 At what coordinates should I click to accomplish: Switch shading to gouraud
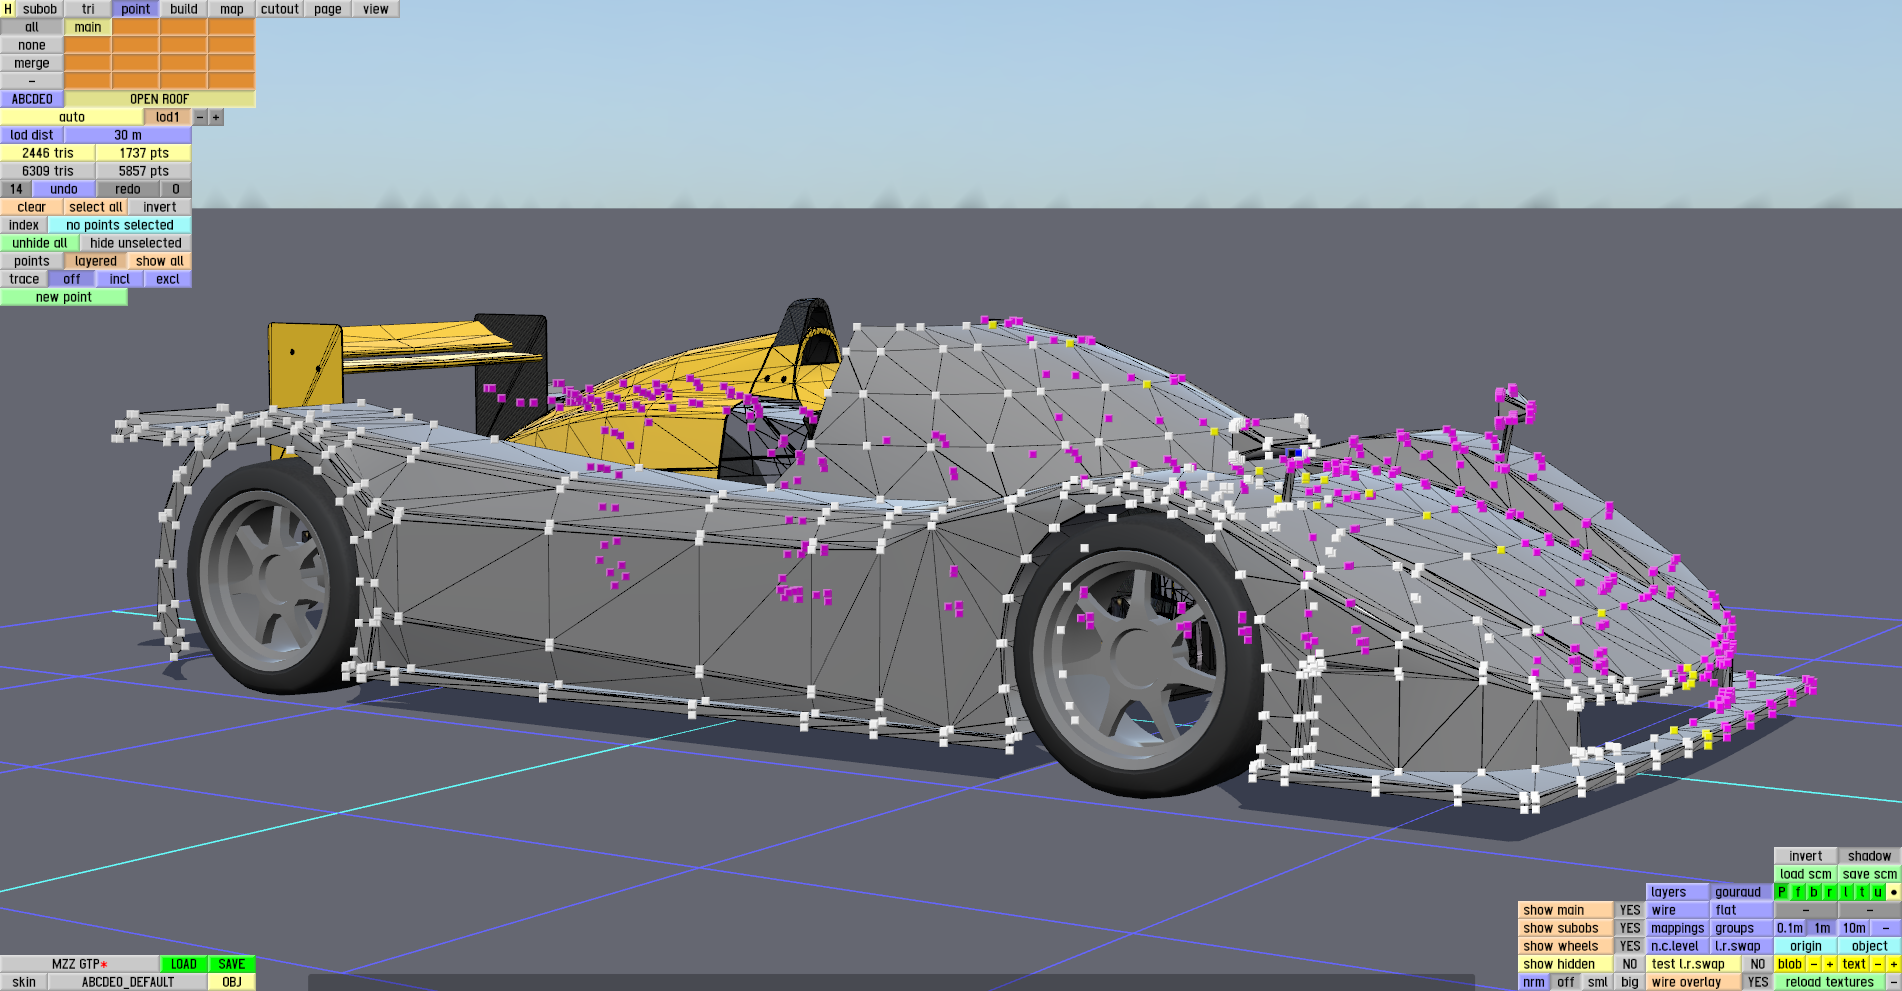click(1742, 892)
